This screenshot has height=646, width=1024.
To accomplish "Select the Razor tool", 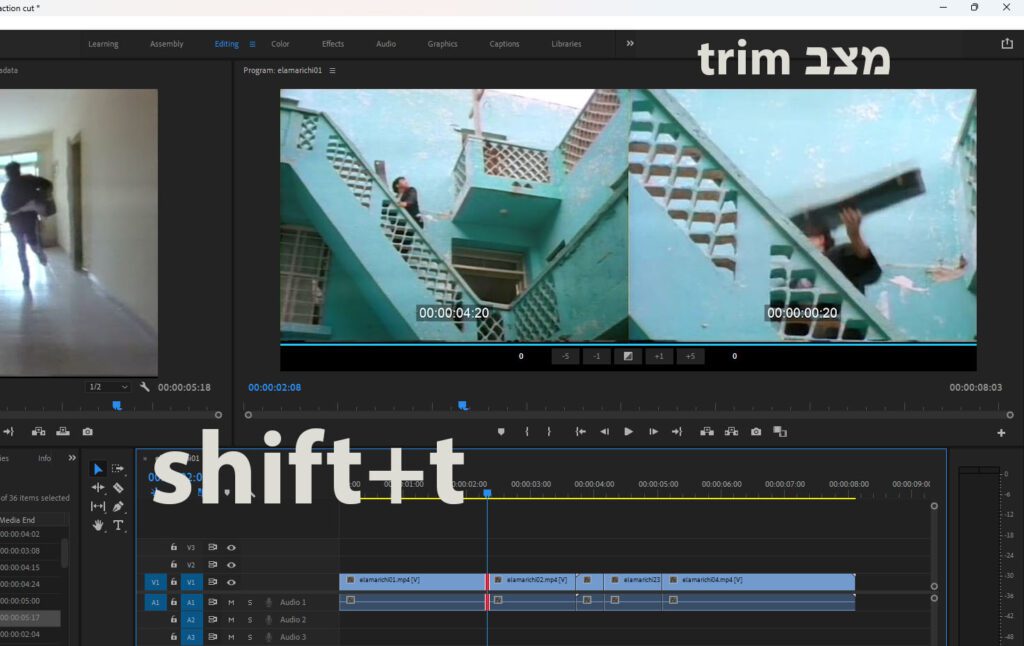I will (x=118, y=488).
